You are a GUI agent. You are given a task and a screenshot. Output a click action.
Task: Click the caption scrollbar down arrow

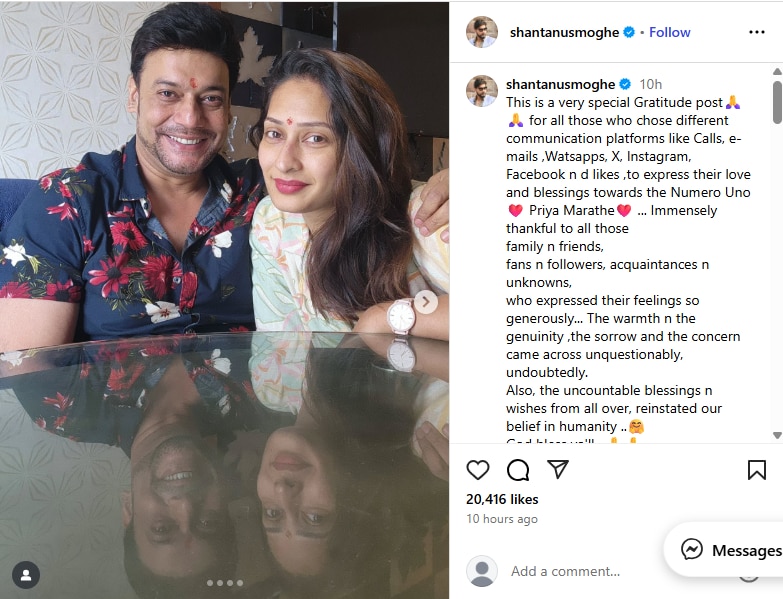tap(777, 435)
